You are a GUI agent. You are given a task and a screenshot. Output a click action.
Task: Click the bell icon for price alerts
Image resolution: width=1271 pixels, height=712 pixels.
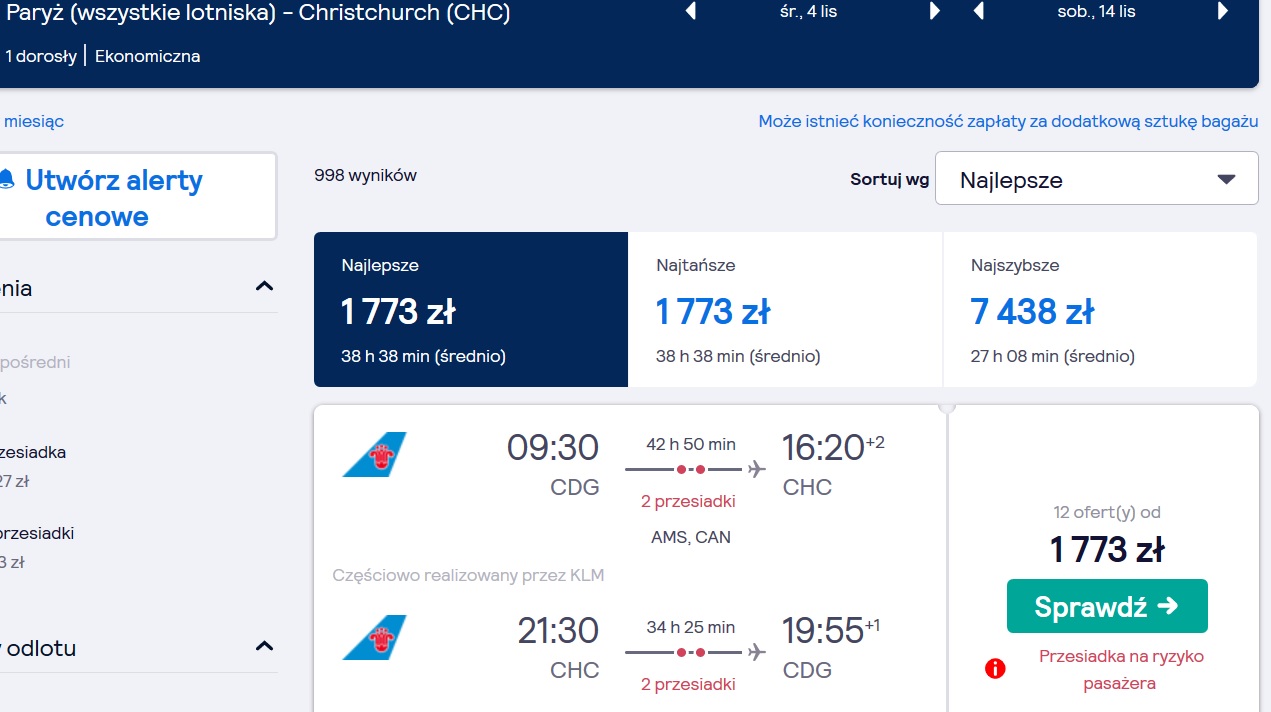7,180
